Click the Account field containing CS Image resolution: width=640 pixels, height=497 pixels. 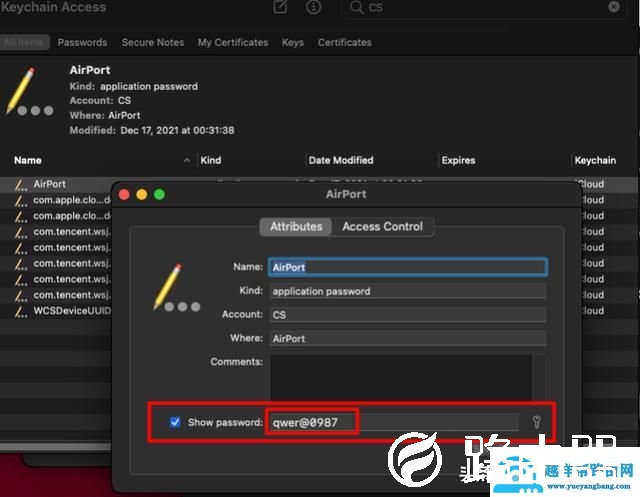(408, 315)
